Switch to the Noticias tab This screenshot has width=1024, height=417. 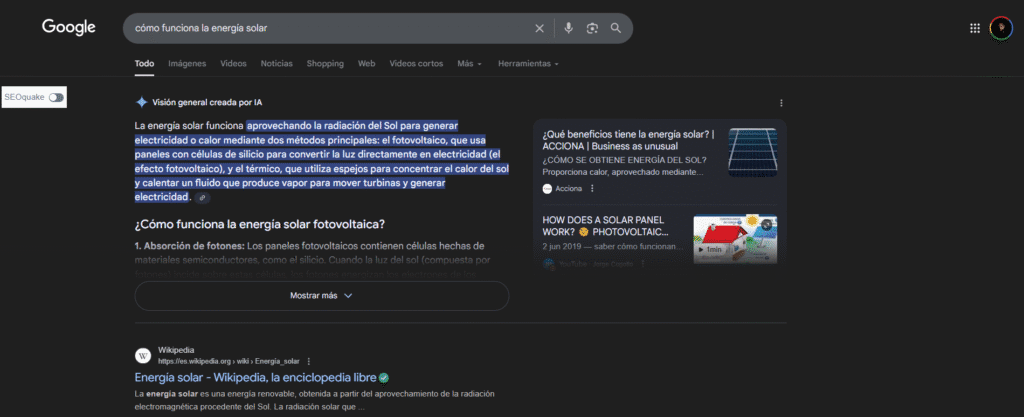coord(276,64)
